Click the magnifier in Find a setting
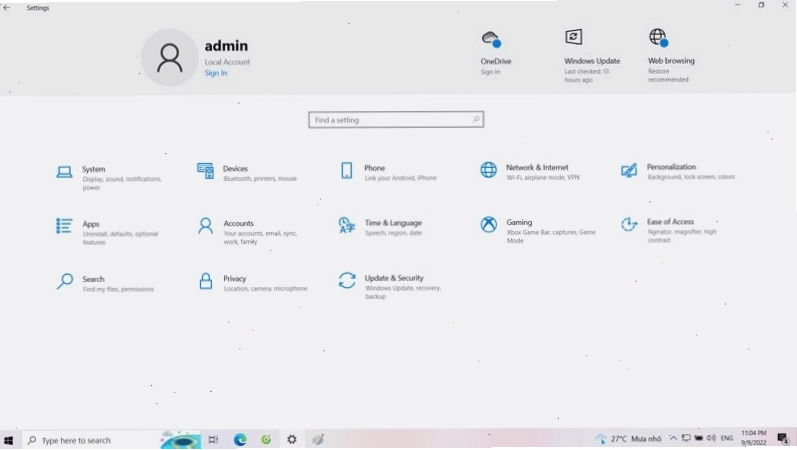Image resolution: width=797 pixels, height=450 pixels. [476, 119]
